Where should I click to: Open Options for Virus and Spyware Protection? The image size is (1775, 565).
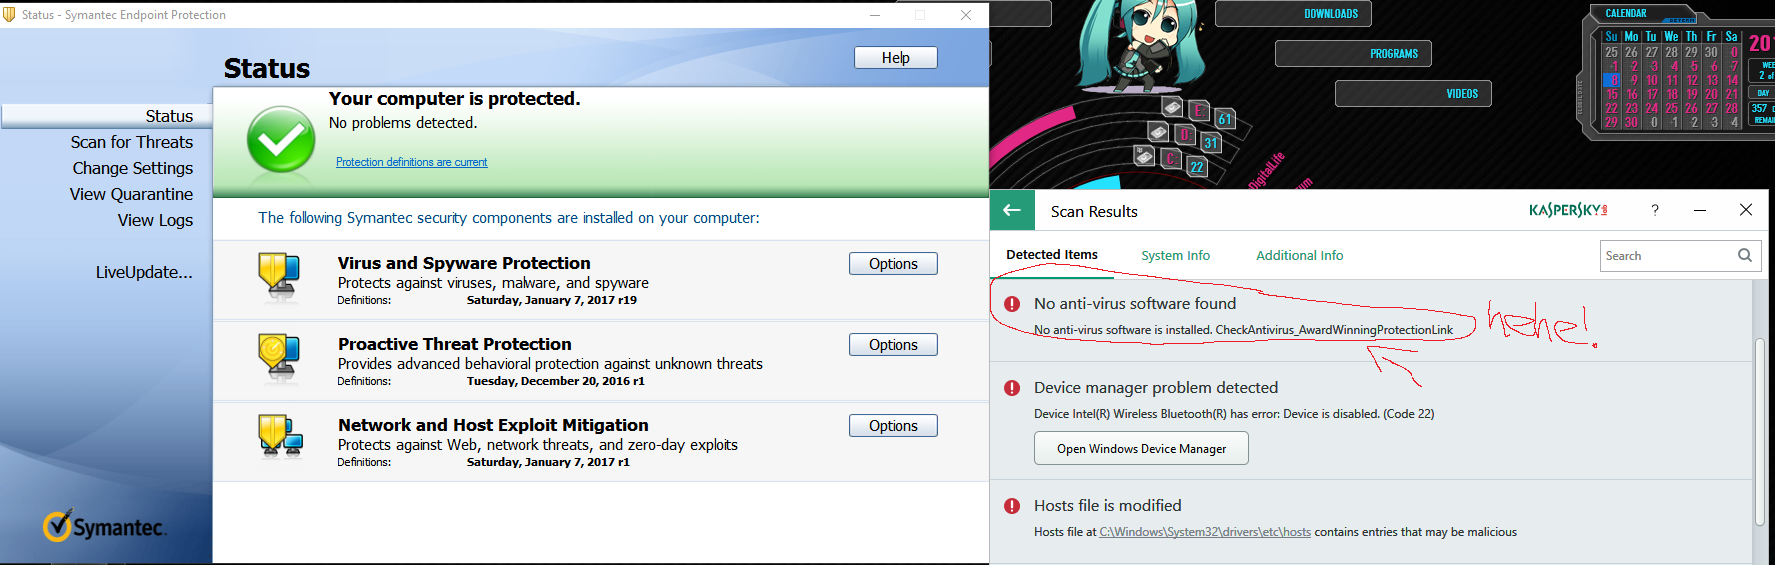pyautogui.click(x=893, y=264)
